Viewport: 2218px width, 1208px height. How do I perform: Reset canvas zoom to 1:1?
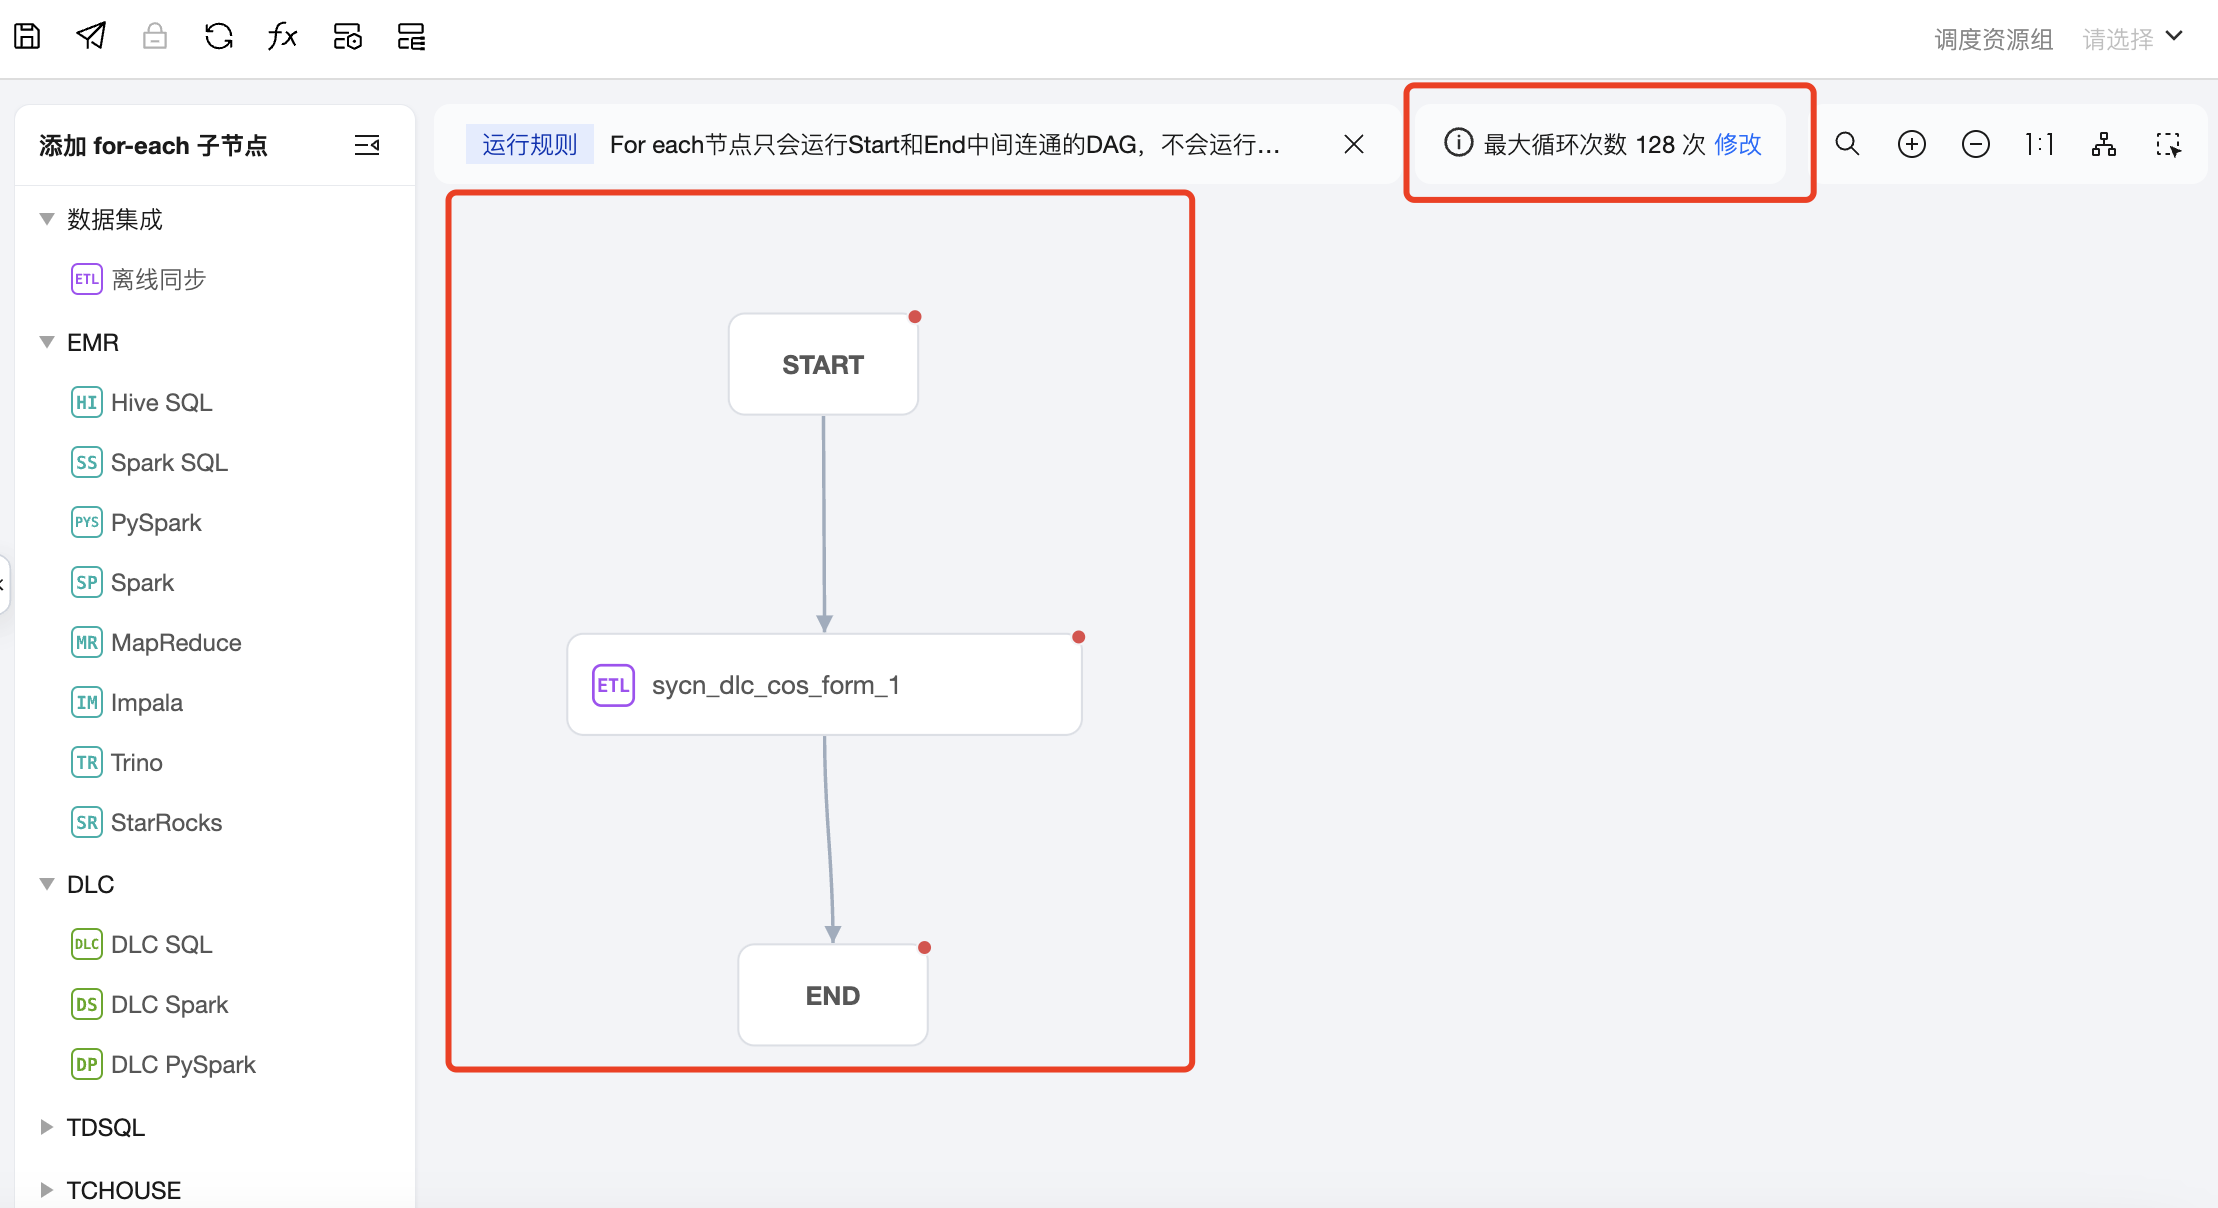tap(2039, 144)
